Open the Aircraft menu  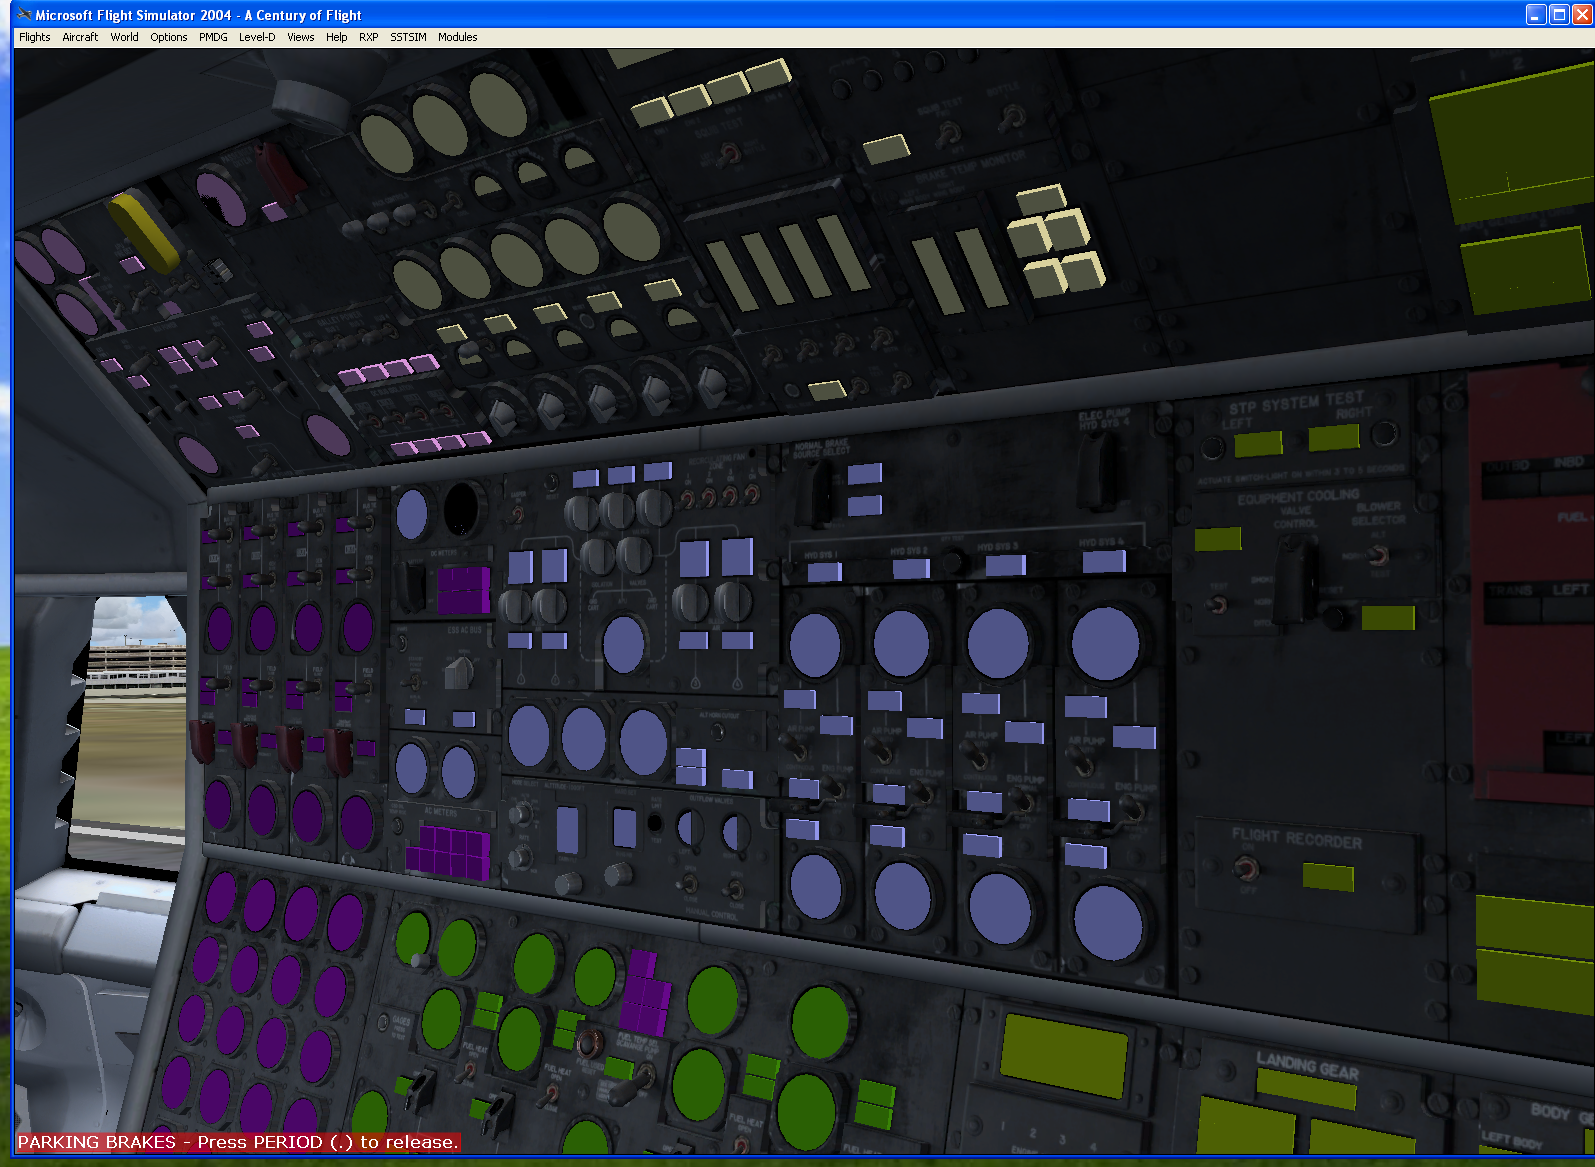[x=80, y=37]
